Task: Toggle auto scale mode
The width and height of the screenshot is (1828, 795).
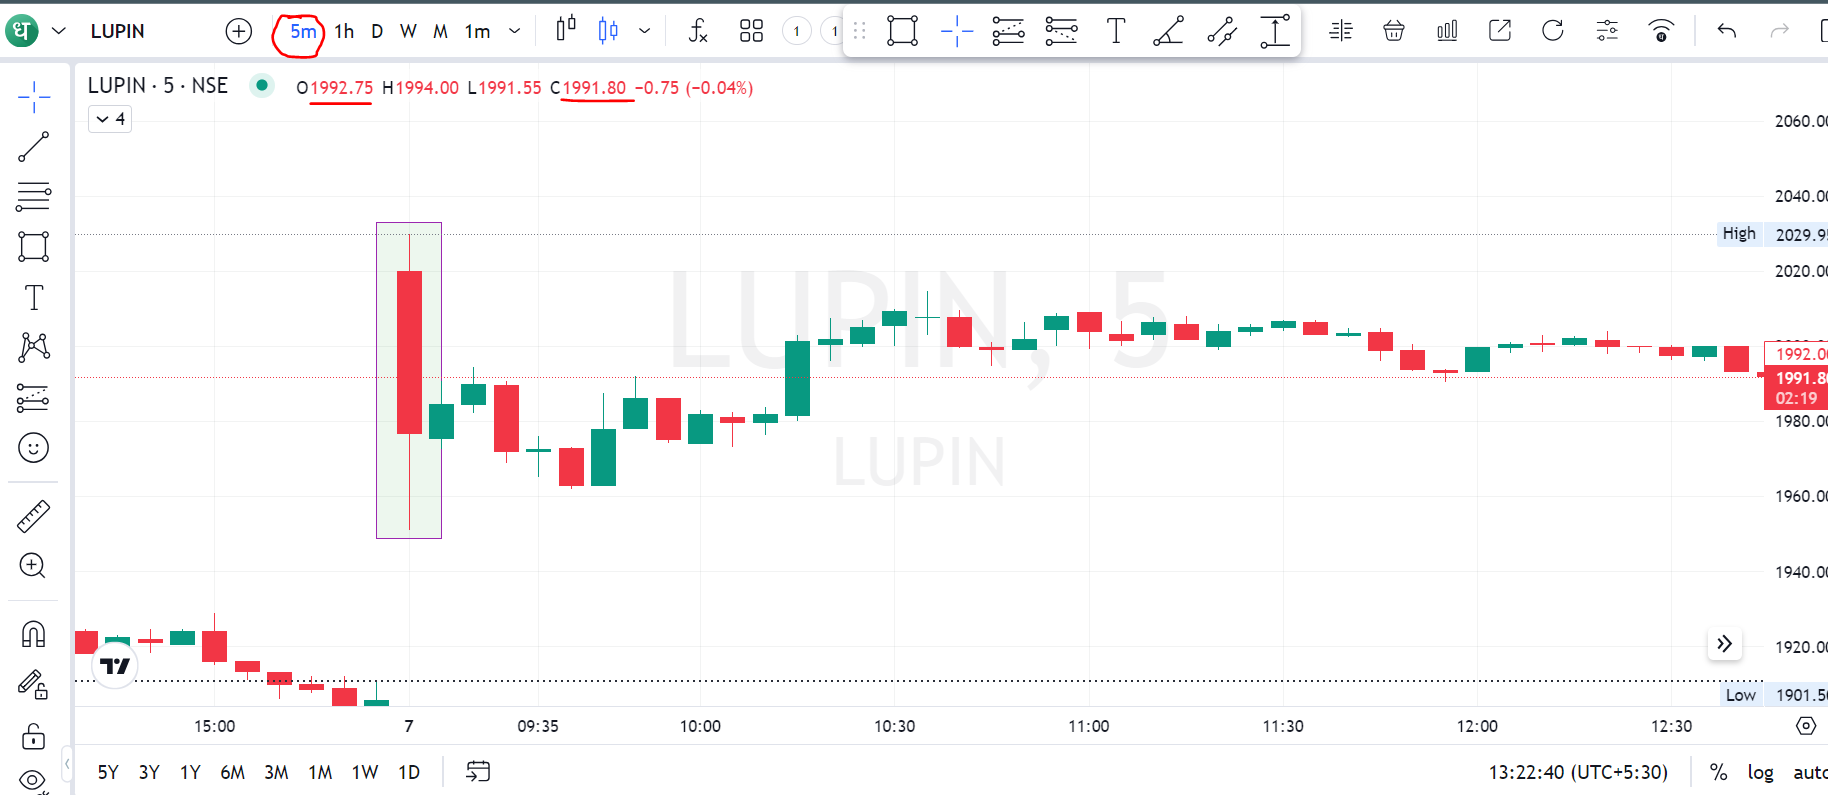Action: [1809, 772]
